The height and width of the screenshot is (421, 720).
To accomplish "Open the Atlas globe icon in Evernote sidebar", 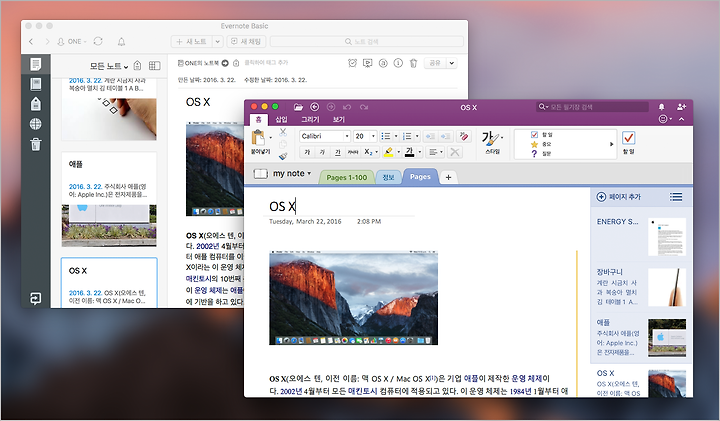I will [35, 124].
